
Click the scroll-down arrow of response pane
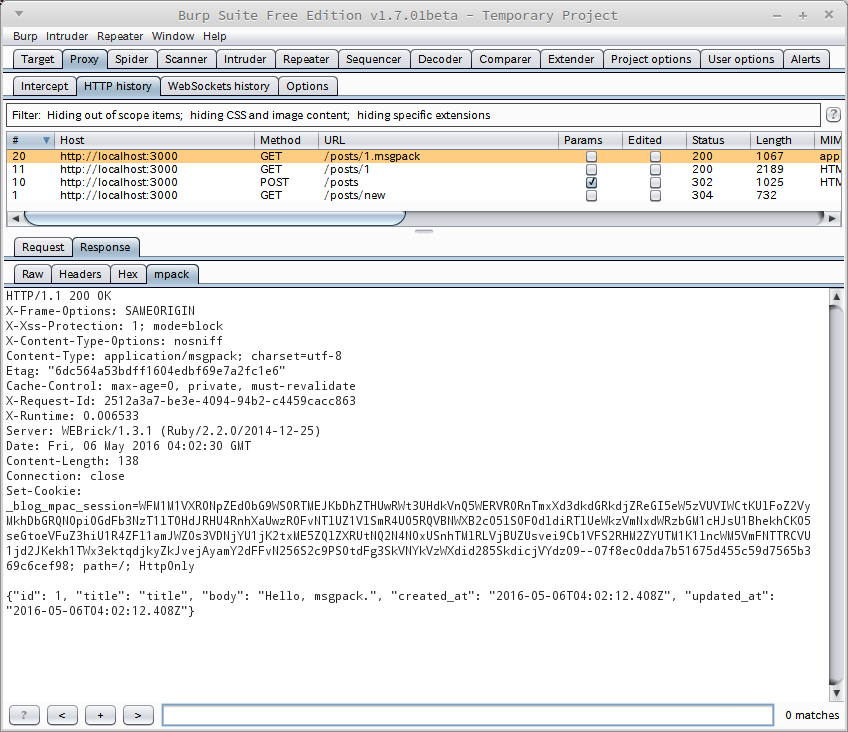pos(838,694)
